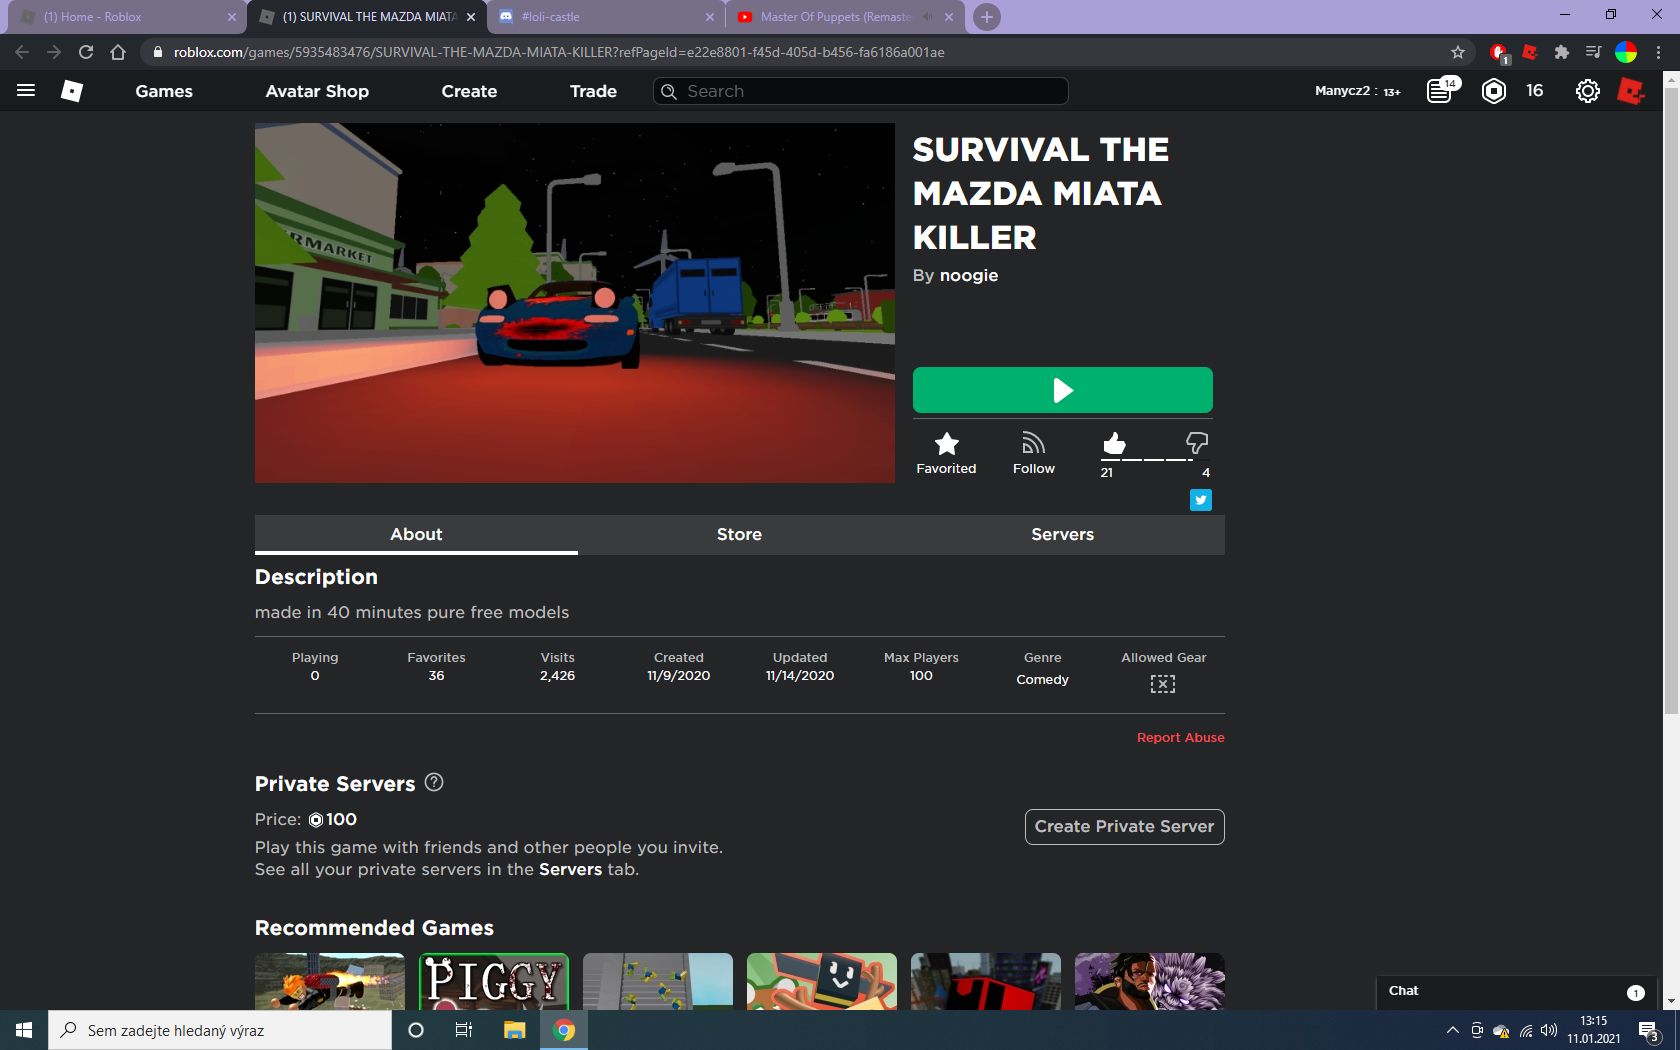Unfavorite the game using the star

tap(946, 444)
